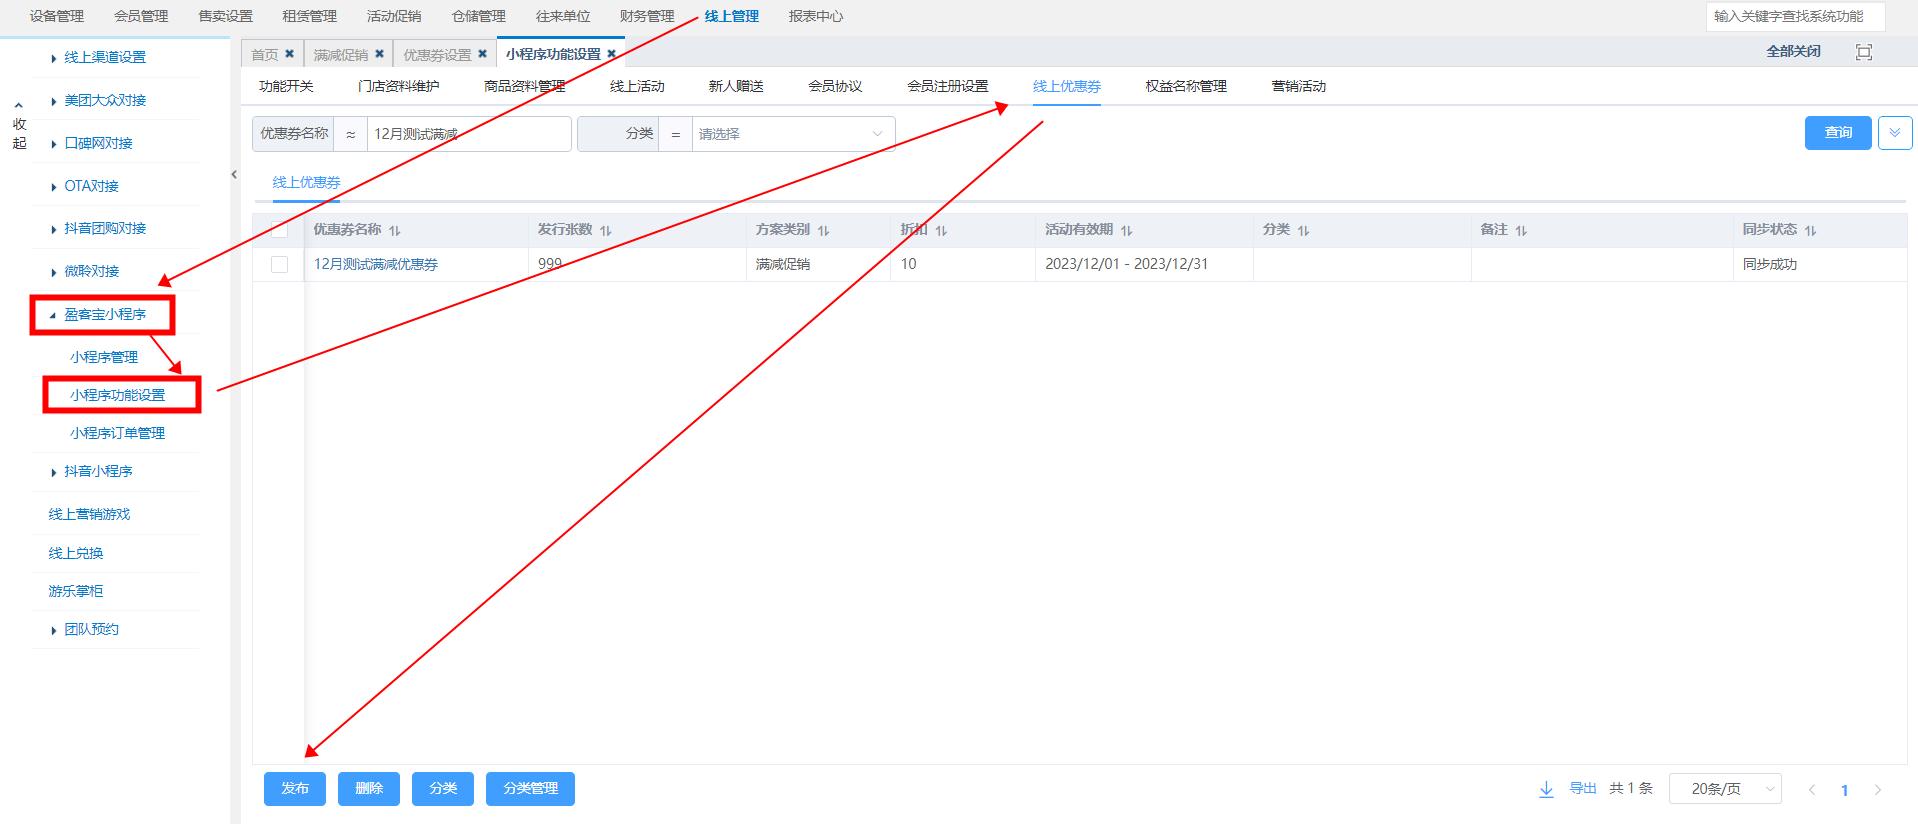Switch to 权益名称管理 sub-tab
The width and height of the screenshot is (1918, 824).
pos(1186,86)
